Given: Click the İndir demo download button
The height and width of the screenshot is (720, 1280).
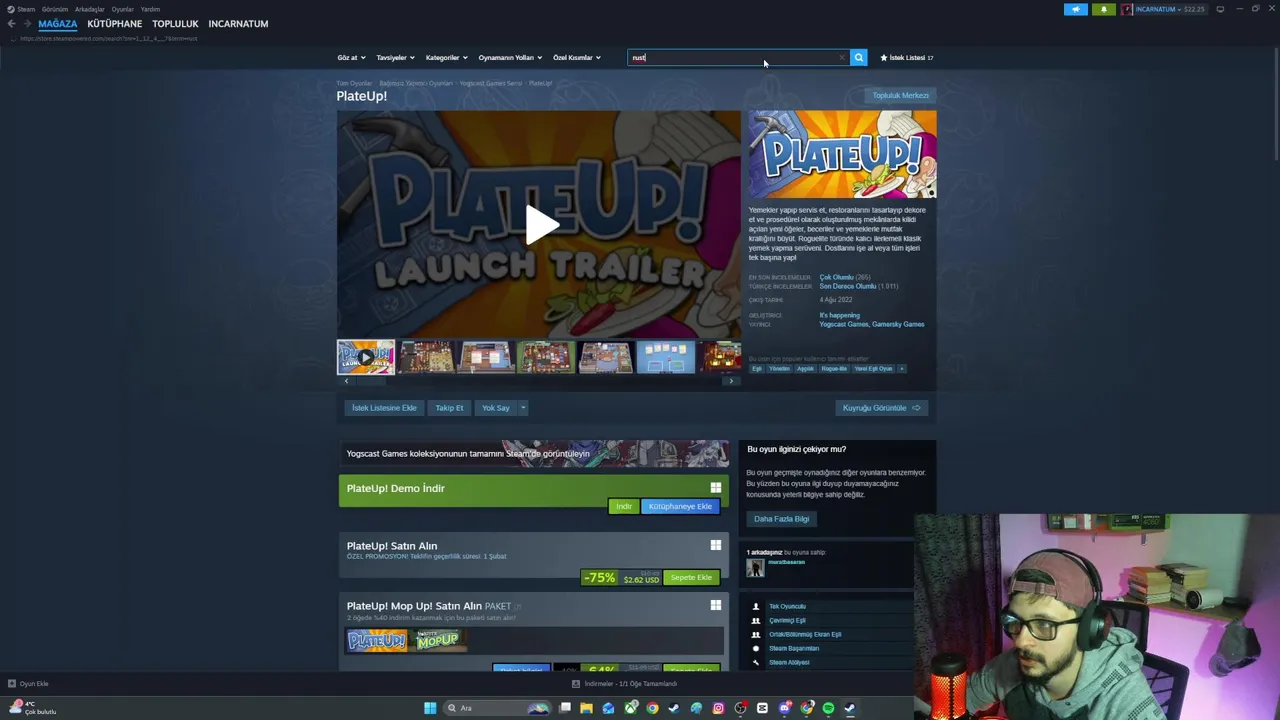Looking at the screenshot, I should pos(624,506).
